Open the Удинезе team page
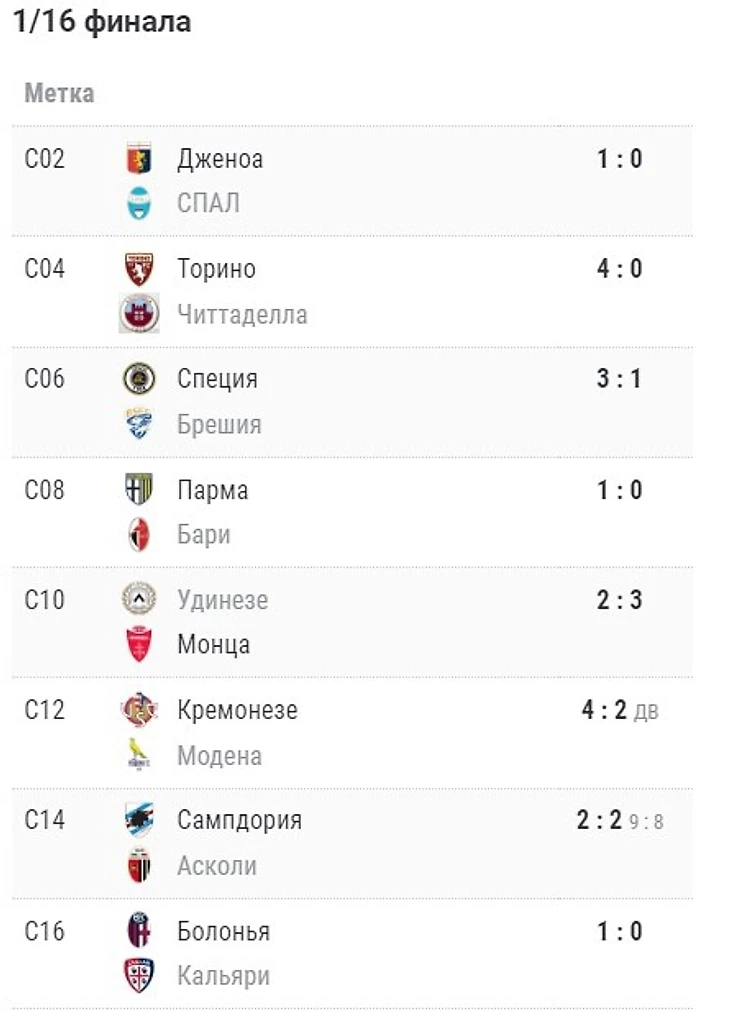Image resolution: width=730 pixels, height=1027 pixels. point(223,600)
